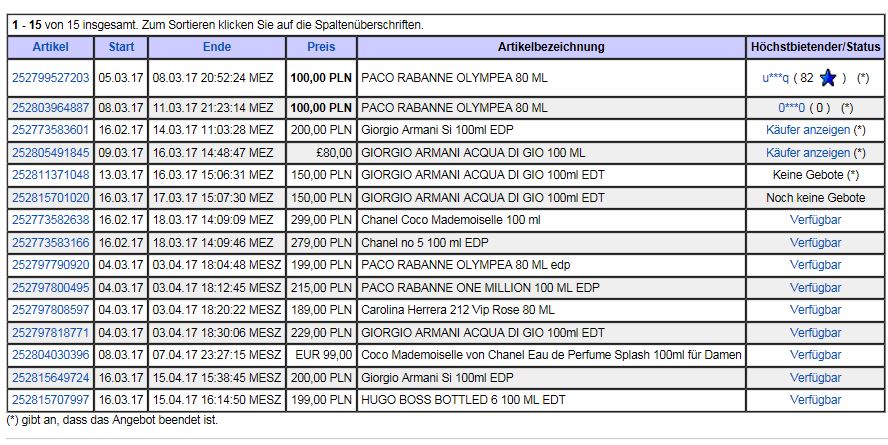Open article number 252815701020
888x445 pixels.
tap(50, 198)
